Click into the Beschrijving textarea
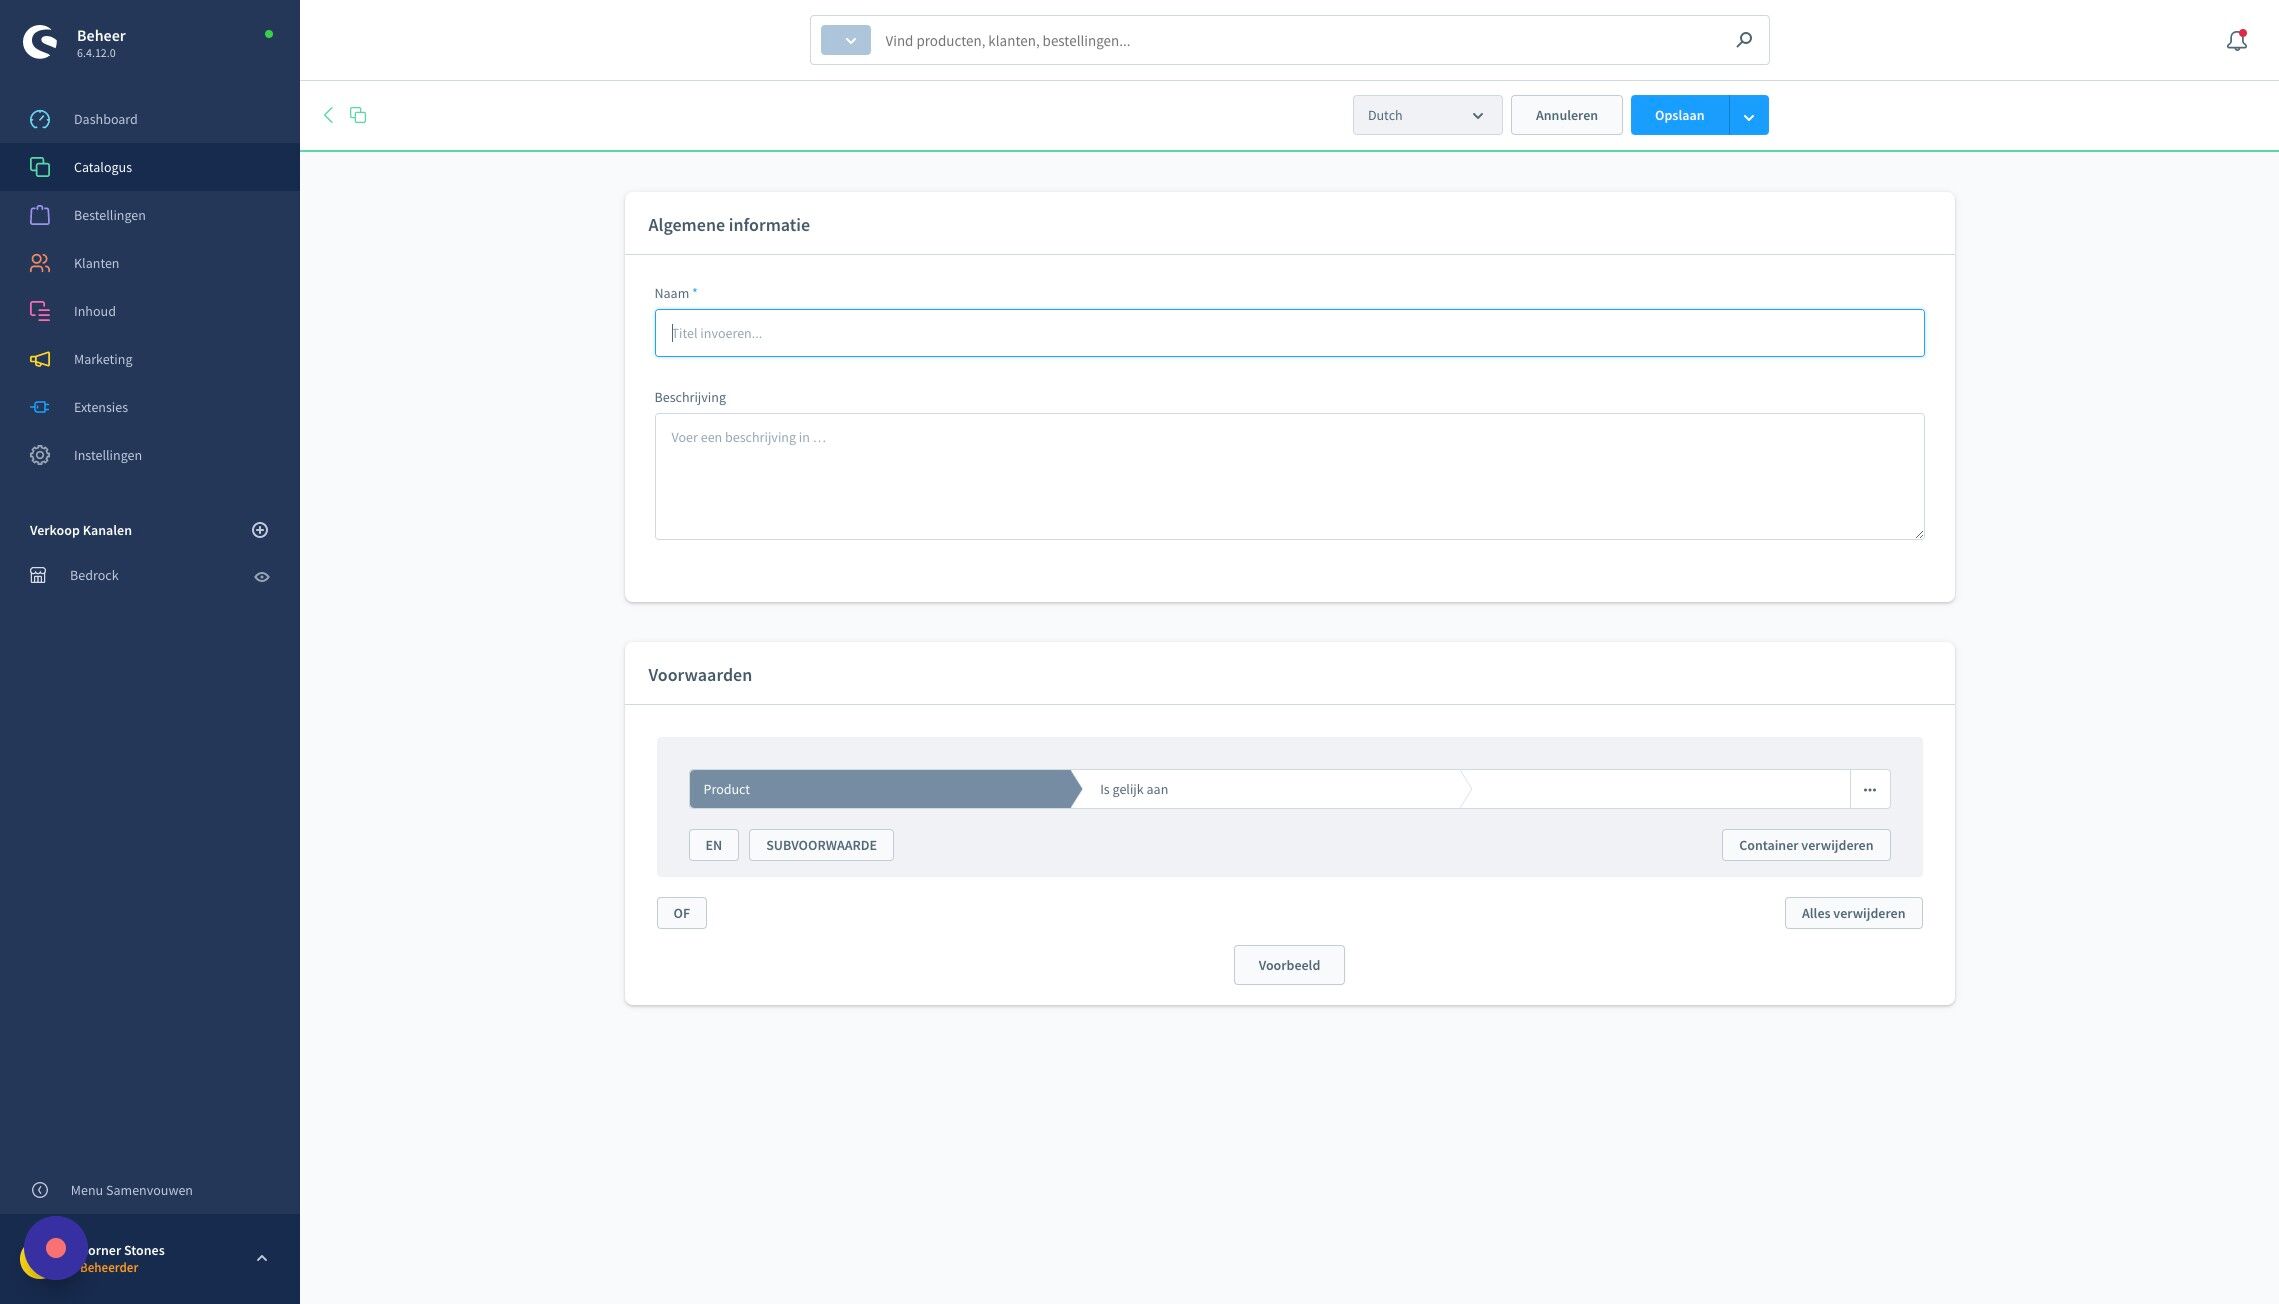This screenshot has height=1304, width=2279. coord(1289,476)
